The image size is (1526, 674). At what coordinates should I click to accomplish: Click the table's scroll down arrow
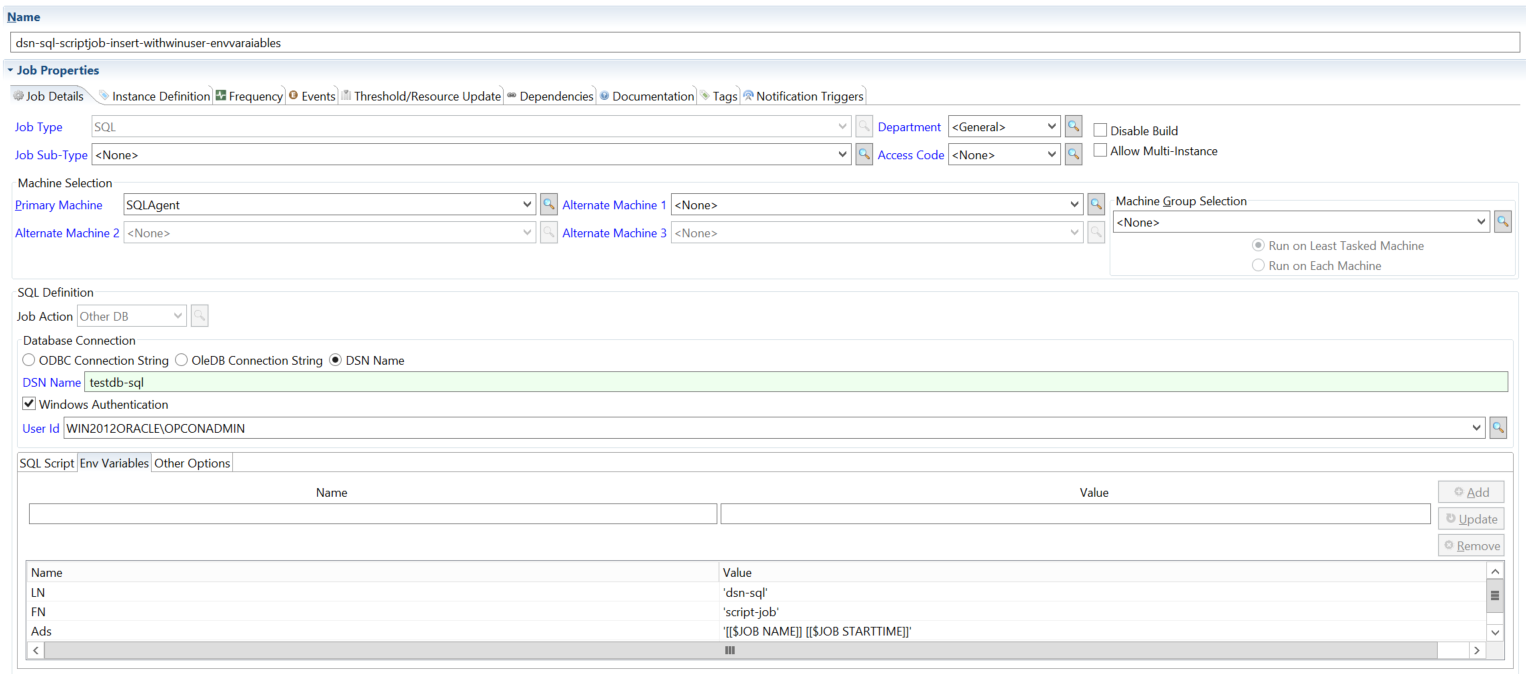(x=1495, y=632)
